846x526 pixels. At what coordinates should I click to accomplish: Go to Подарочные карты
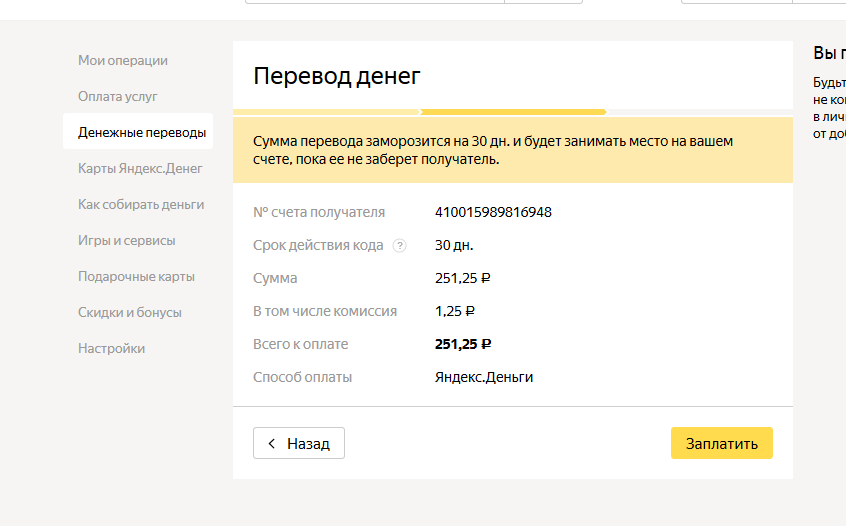coord(136,276)
